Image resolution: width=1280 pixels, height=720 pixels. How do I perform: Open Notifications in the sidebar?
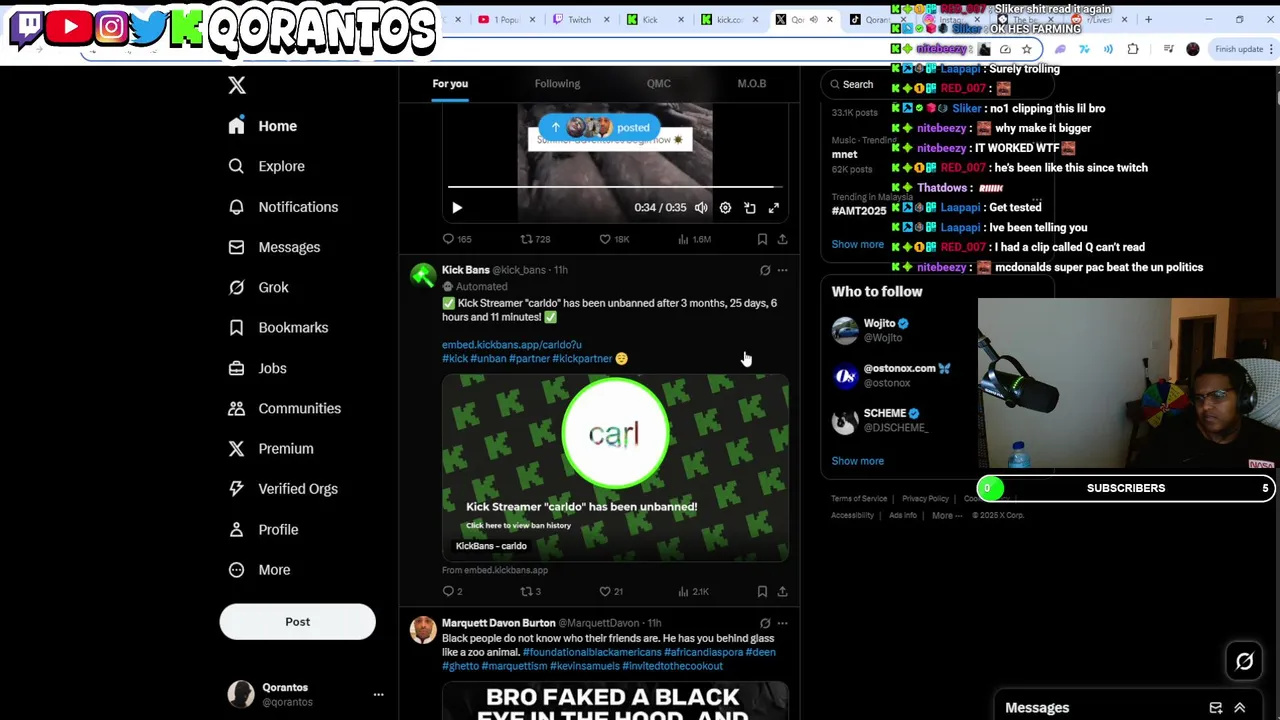coord(283,207)
